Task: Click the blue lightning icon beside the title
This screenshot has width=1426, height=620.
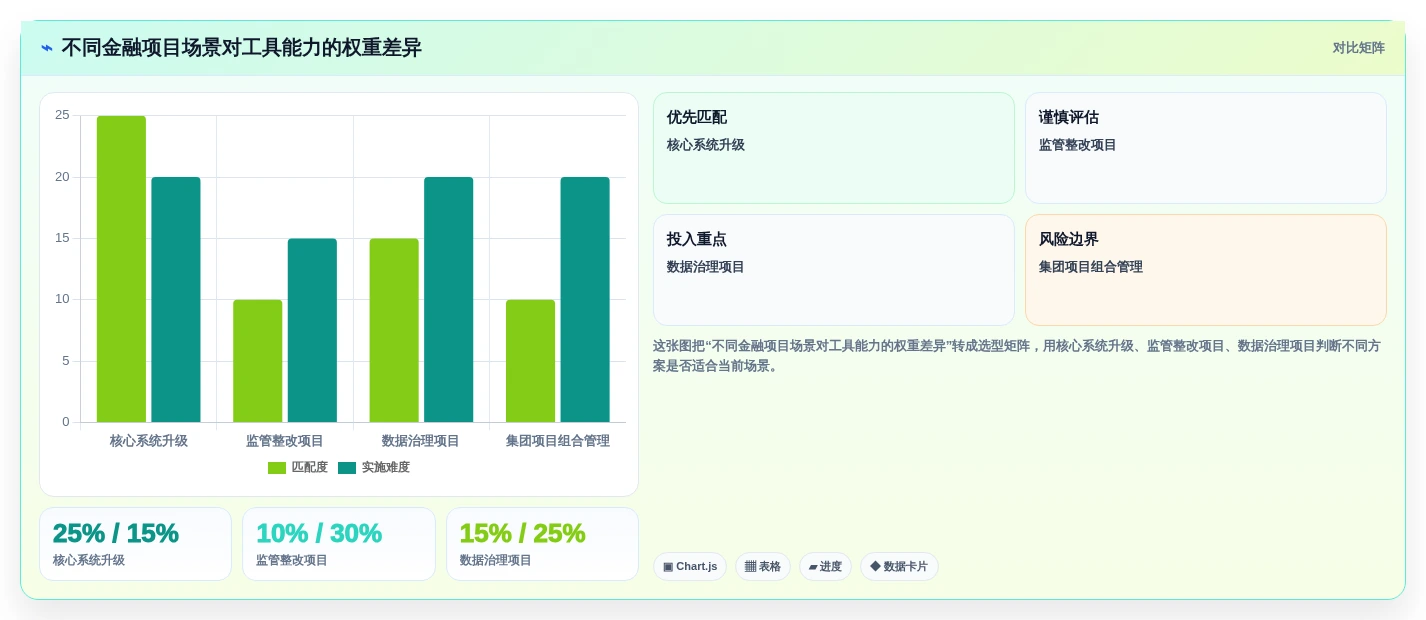Action: click(x=47, y=48)
